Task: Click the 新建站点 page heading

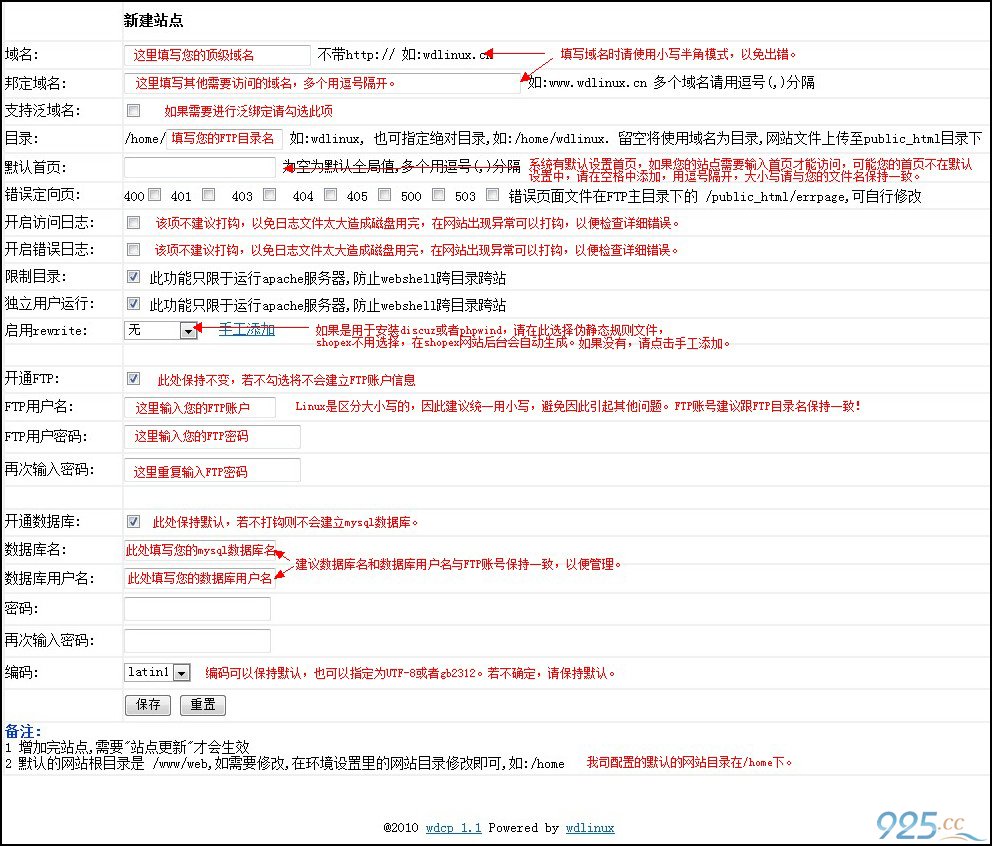Action: tap(154, 21)
